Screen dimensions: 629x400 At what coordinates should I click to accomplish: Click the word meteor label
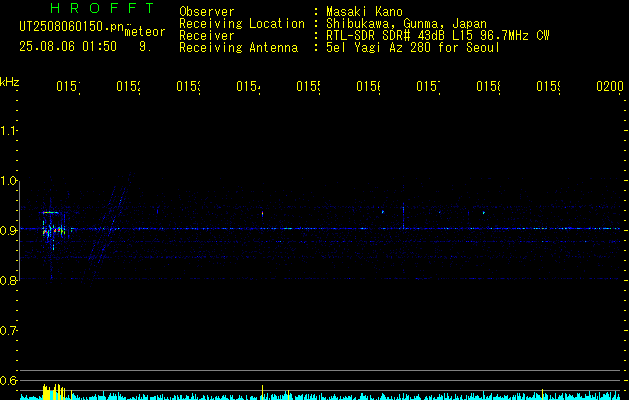point(145,32)
